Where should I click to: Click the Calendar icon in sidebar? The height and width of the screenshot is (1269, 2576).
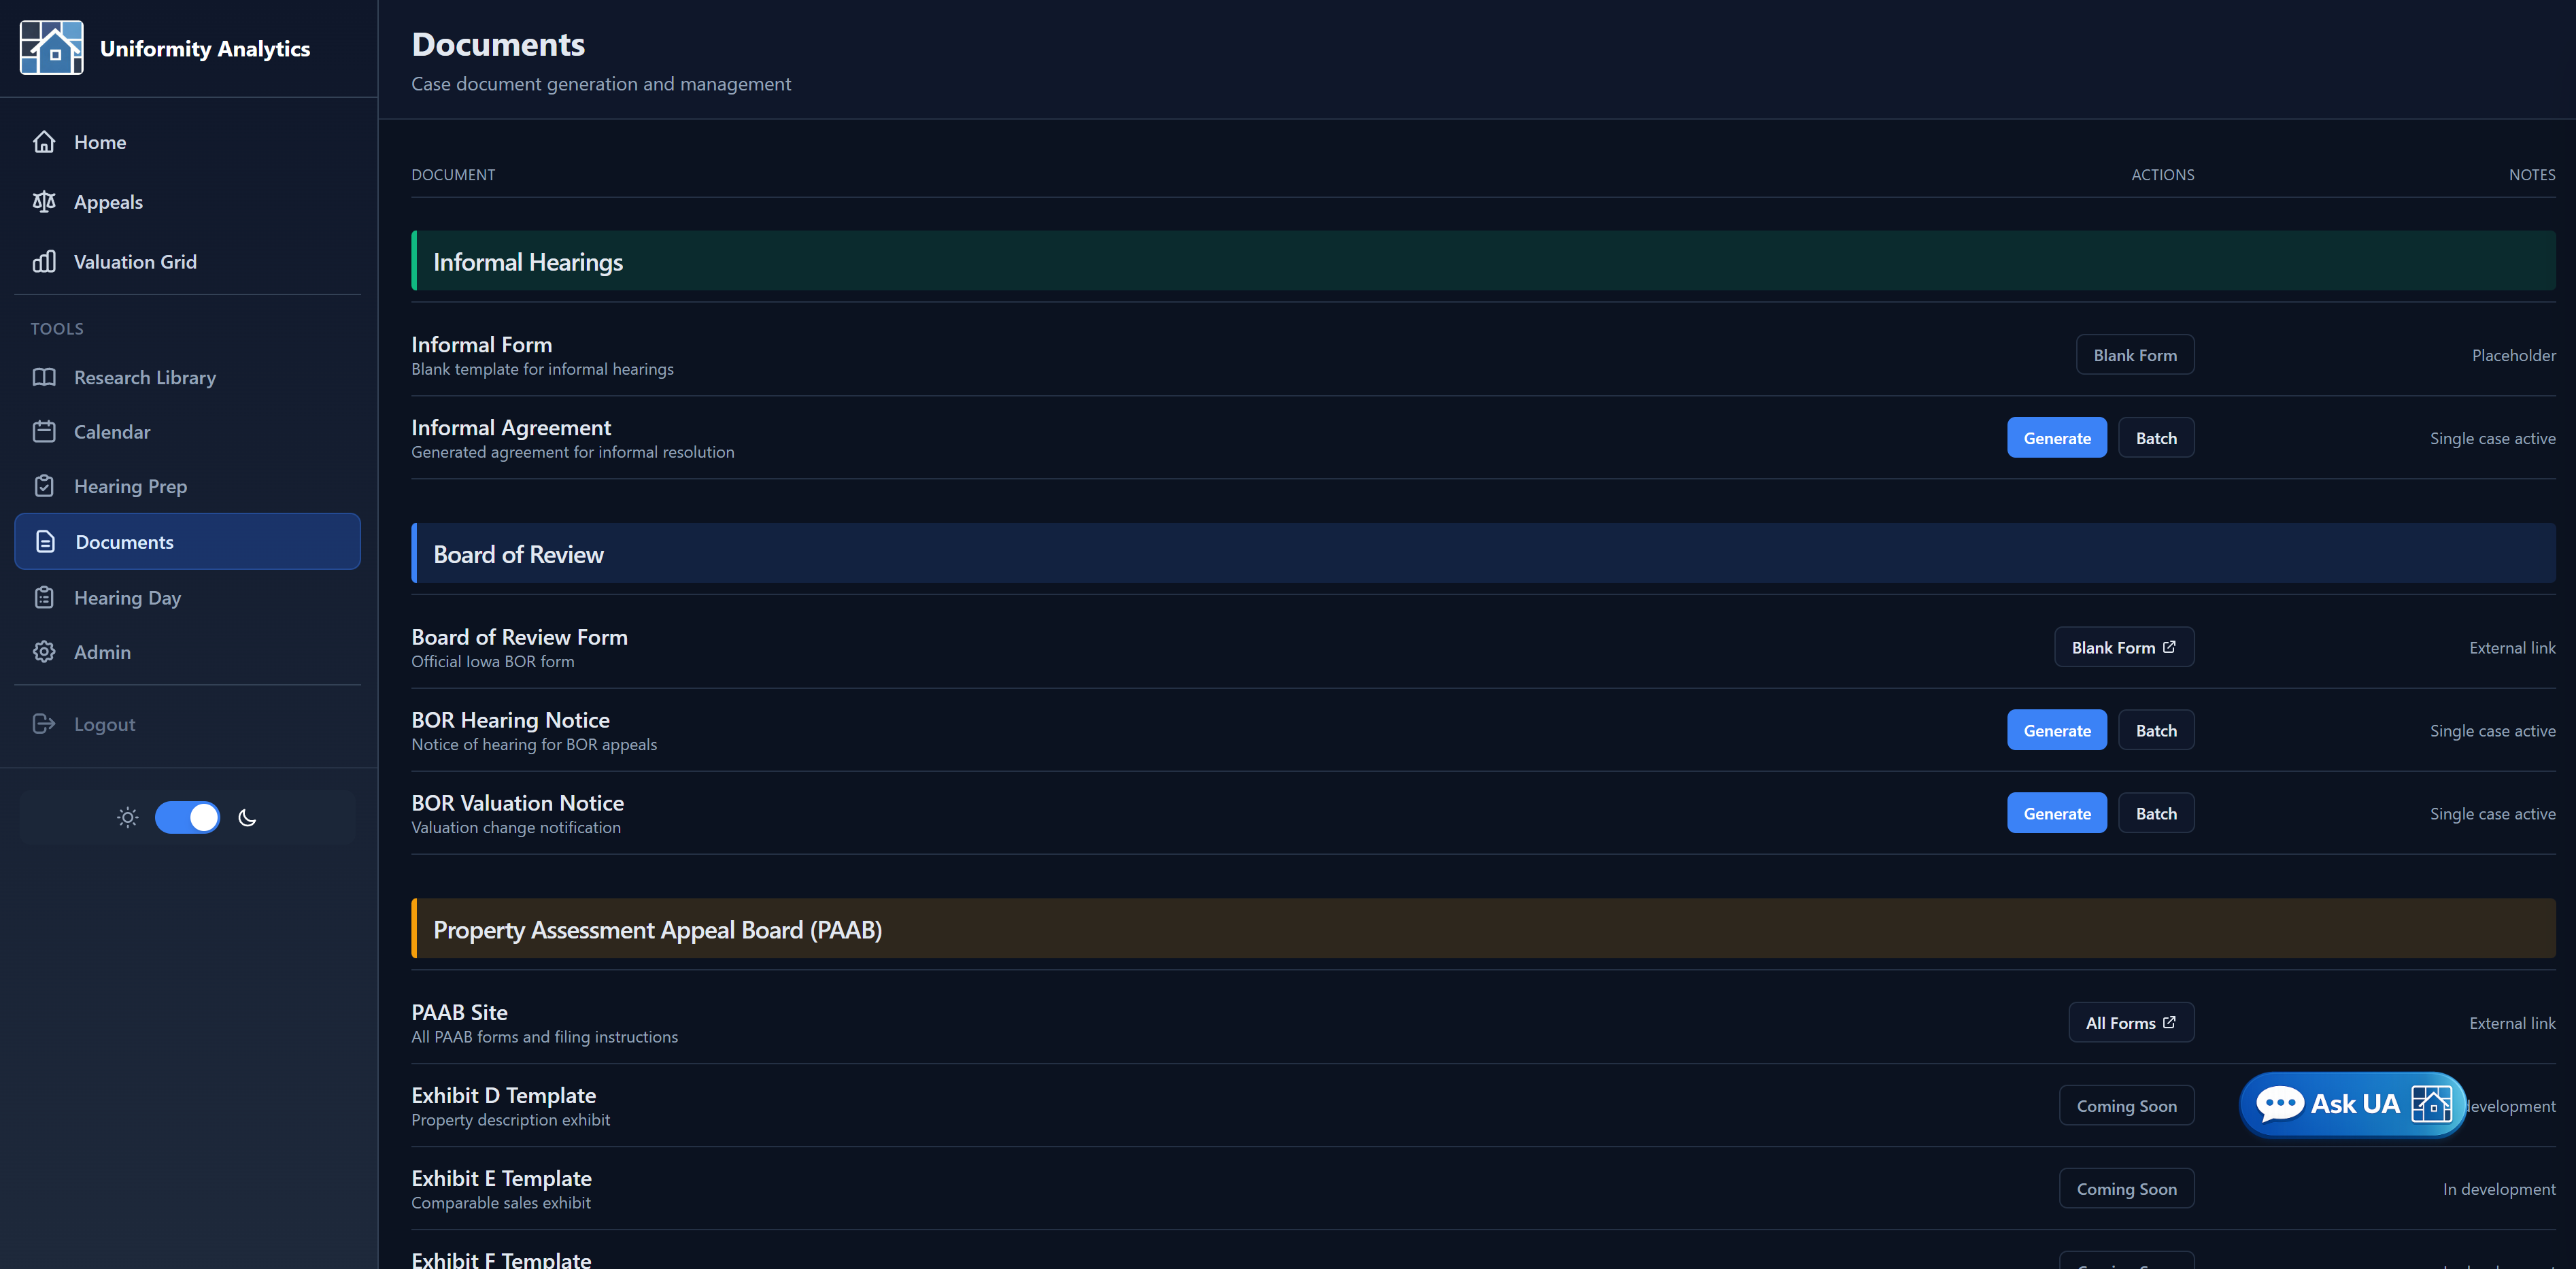coord(44,432)
